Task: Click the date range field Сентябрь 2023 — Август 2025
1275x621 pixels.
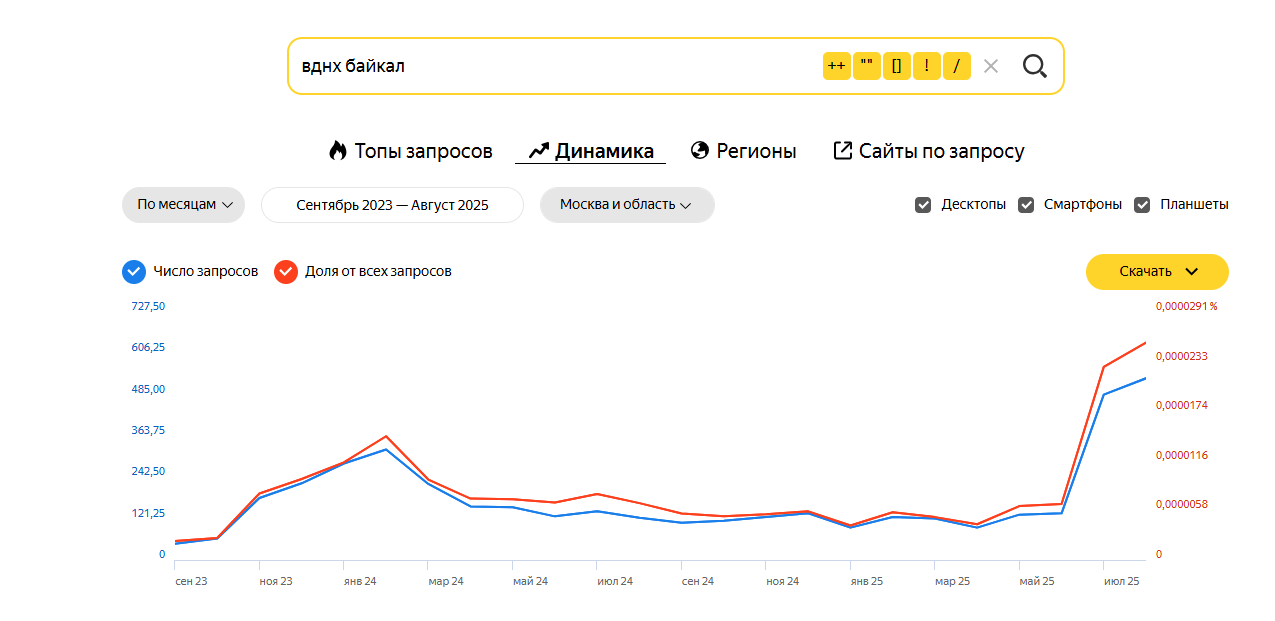Action: [392, 204]
